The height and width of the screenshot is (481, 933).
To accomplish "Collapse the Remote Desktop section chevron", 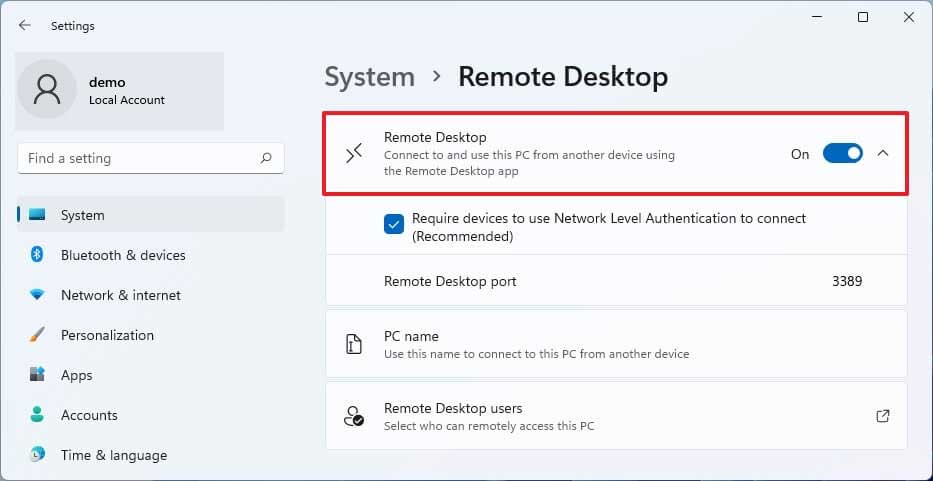I will tap(883, 154).
